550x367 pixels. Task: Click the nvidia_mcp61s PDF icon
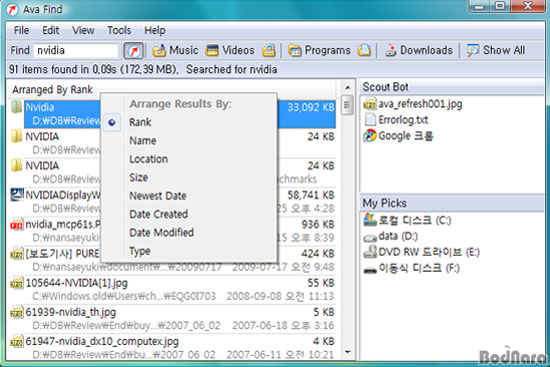click(16, 224)
